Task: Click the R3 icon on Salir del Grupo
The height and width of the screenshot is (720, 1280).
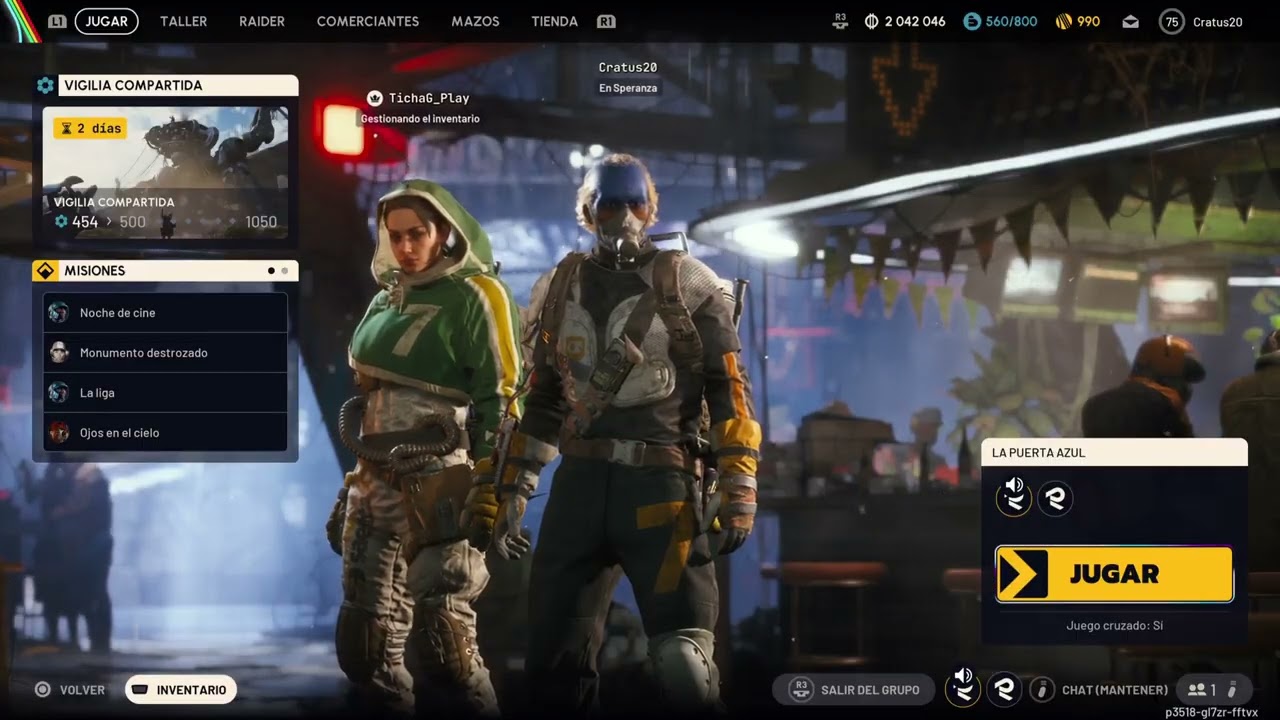Action: [x=800, y=689]
